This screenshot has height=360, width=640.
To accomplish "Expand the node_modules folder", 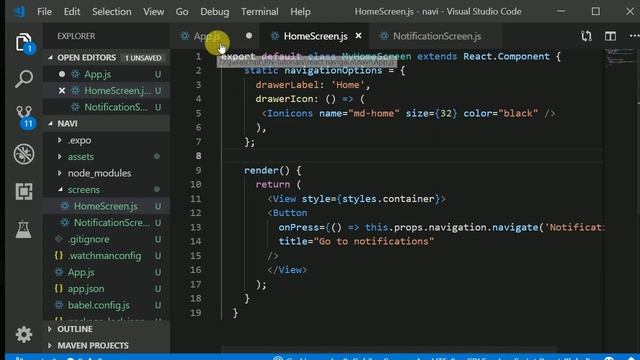I will (60, 173).
